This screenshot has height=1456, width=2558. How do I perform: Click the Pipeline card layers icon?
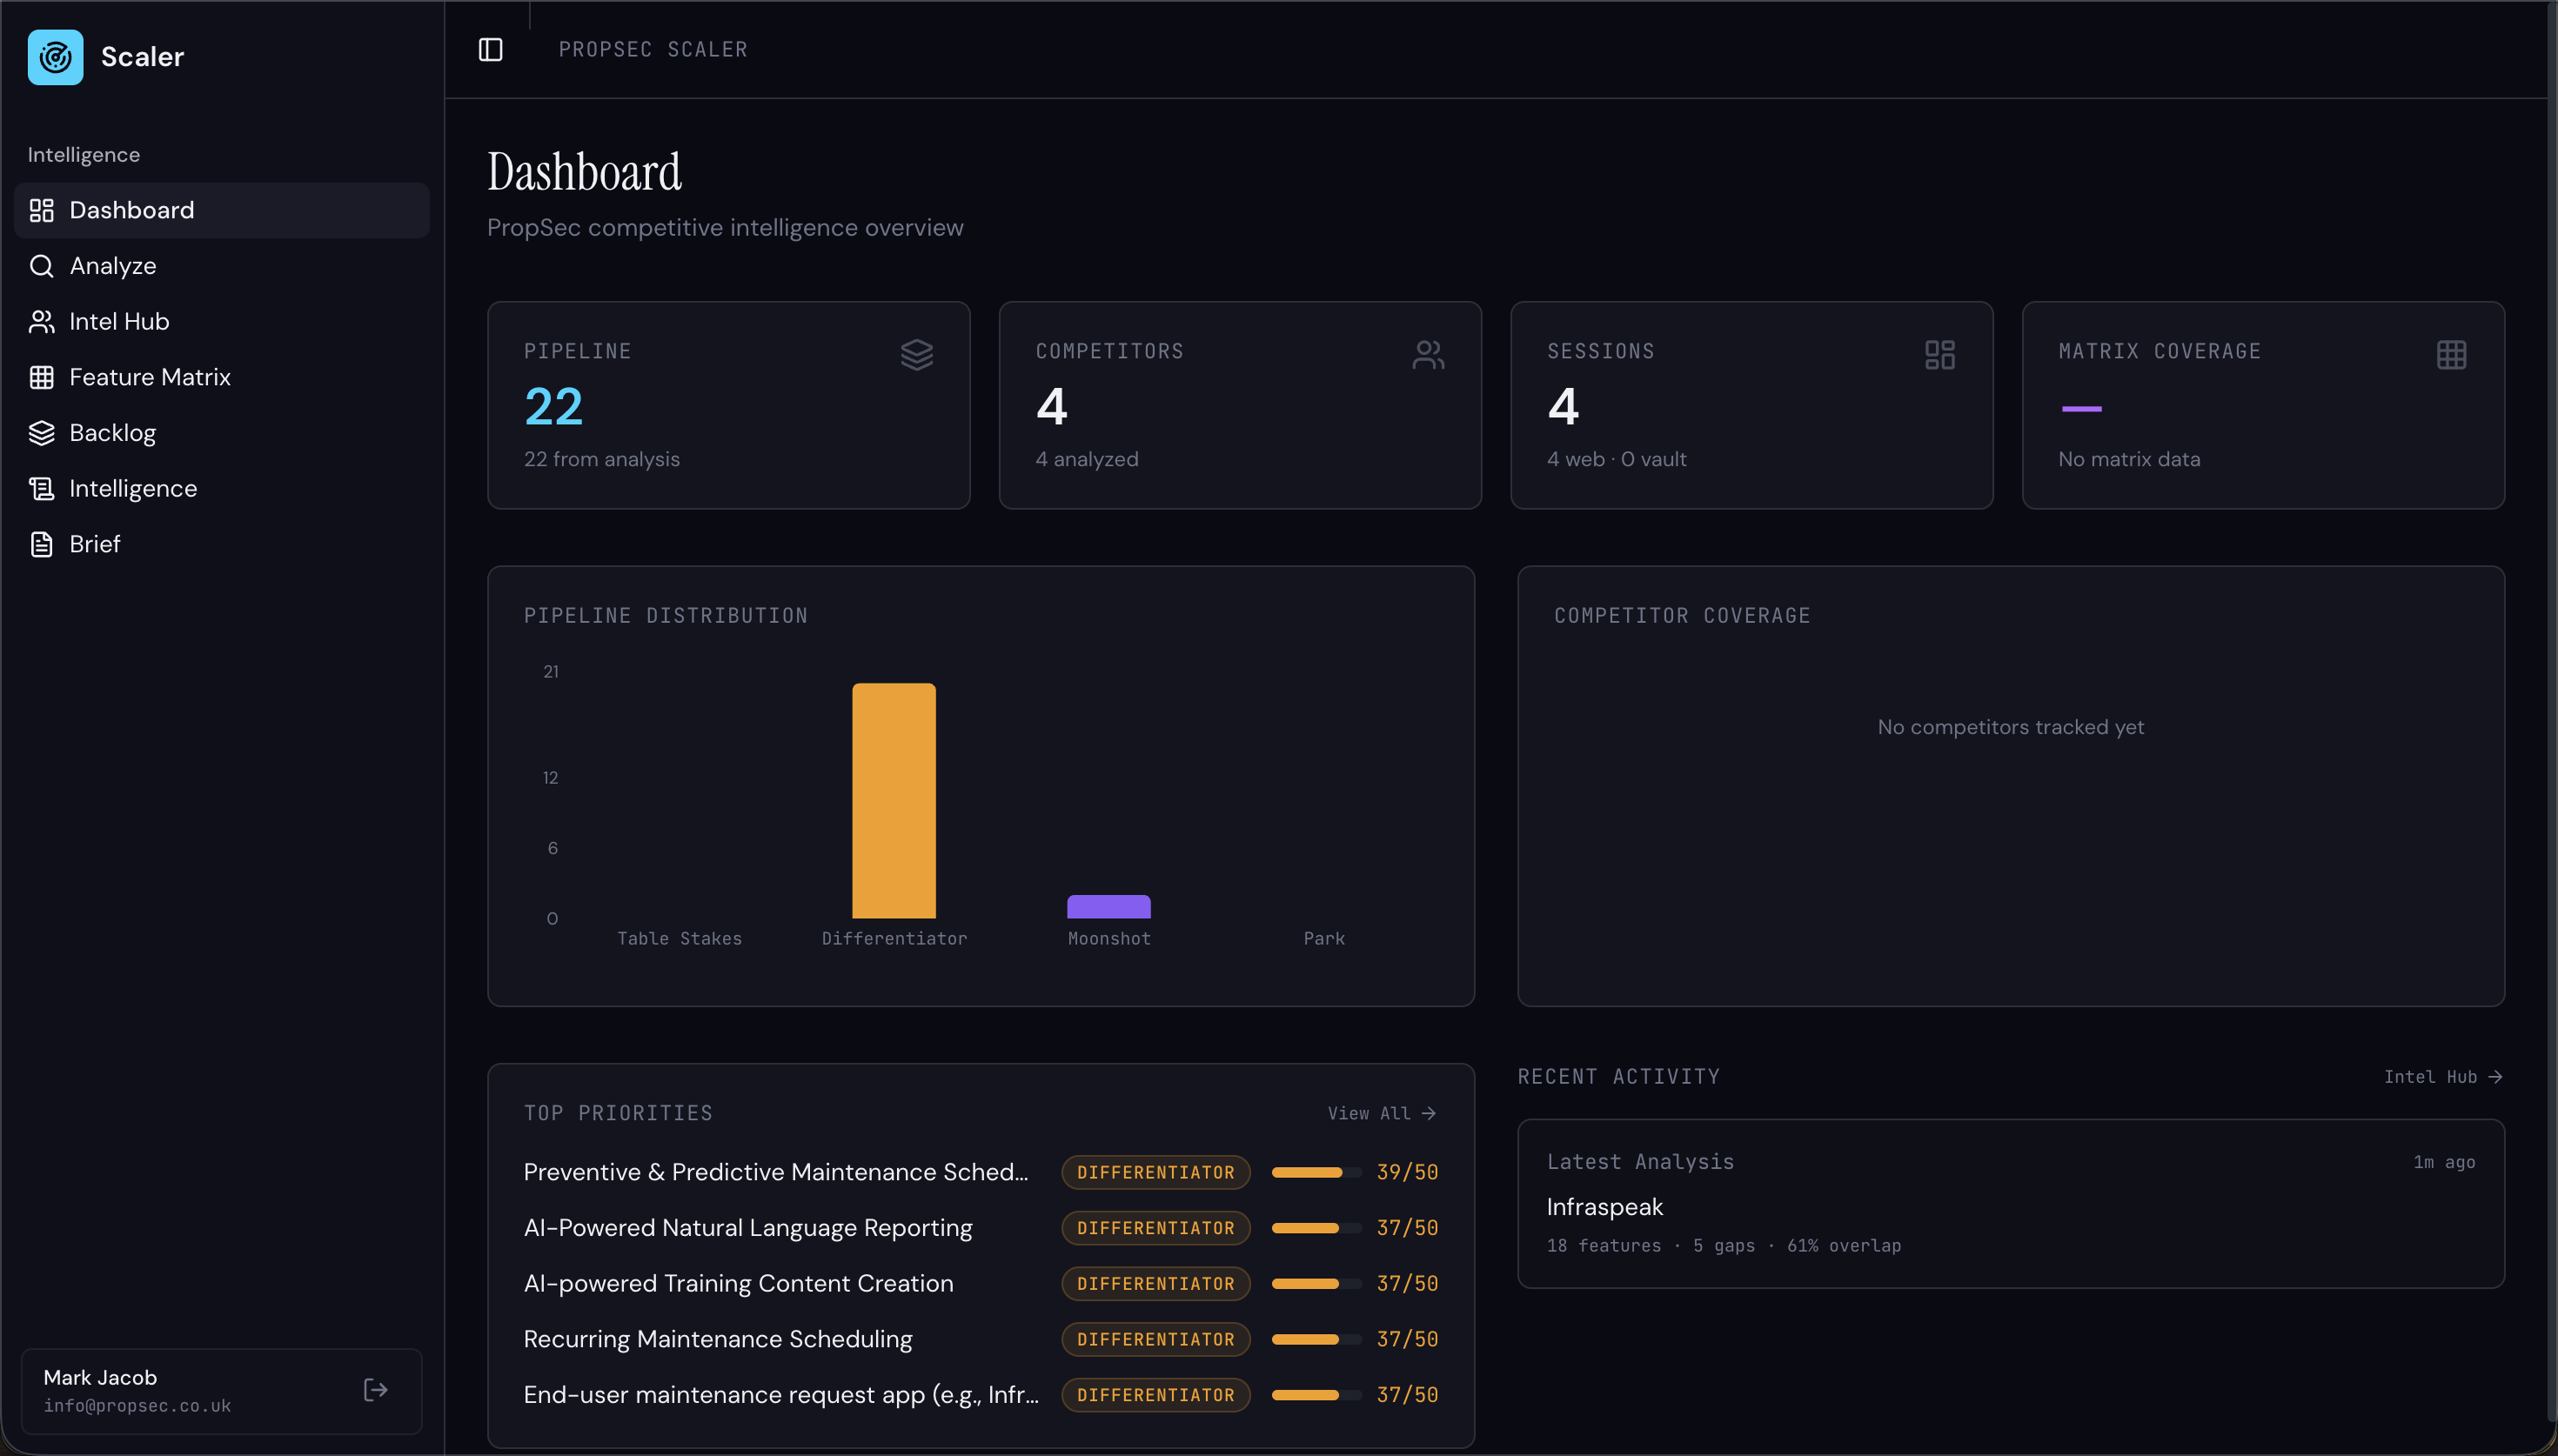[916, 355]
